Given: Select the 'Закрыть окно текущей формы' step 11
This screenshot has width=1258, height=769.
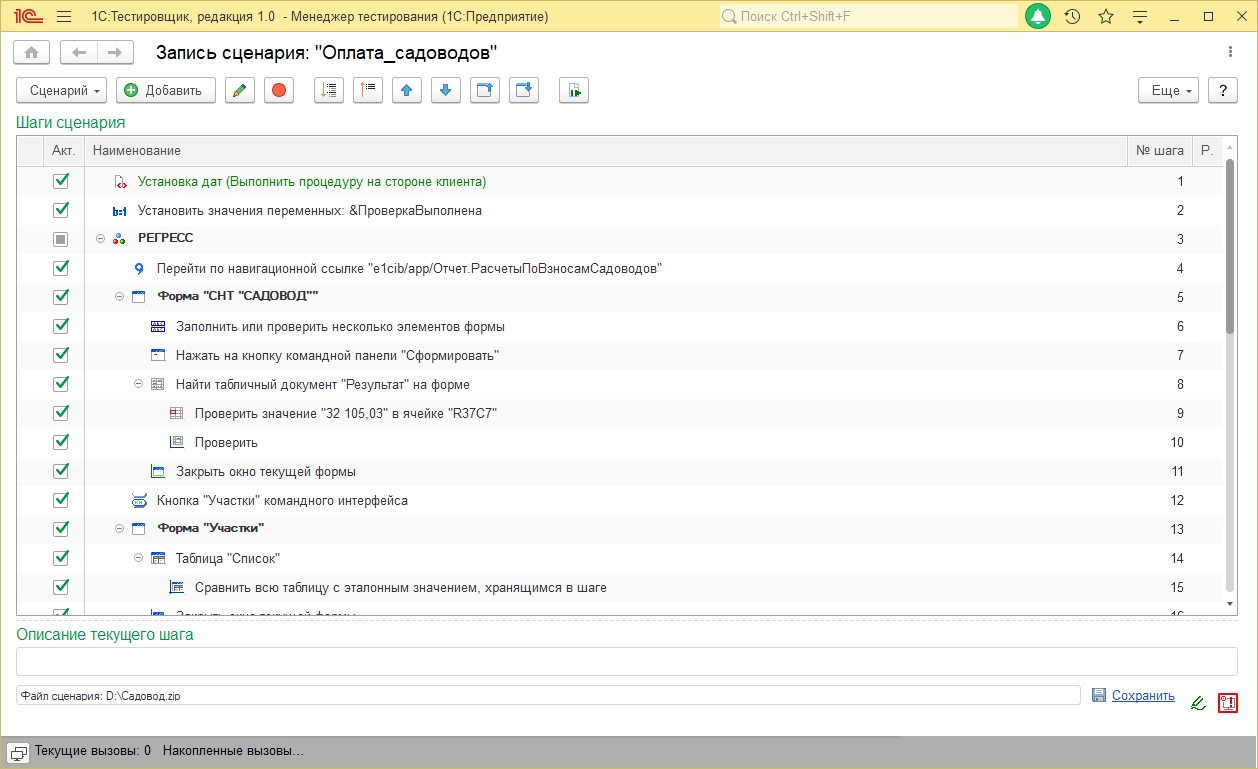Looking at the screenshot, I should (x=266, y=471).
